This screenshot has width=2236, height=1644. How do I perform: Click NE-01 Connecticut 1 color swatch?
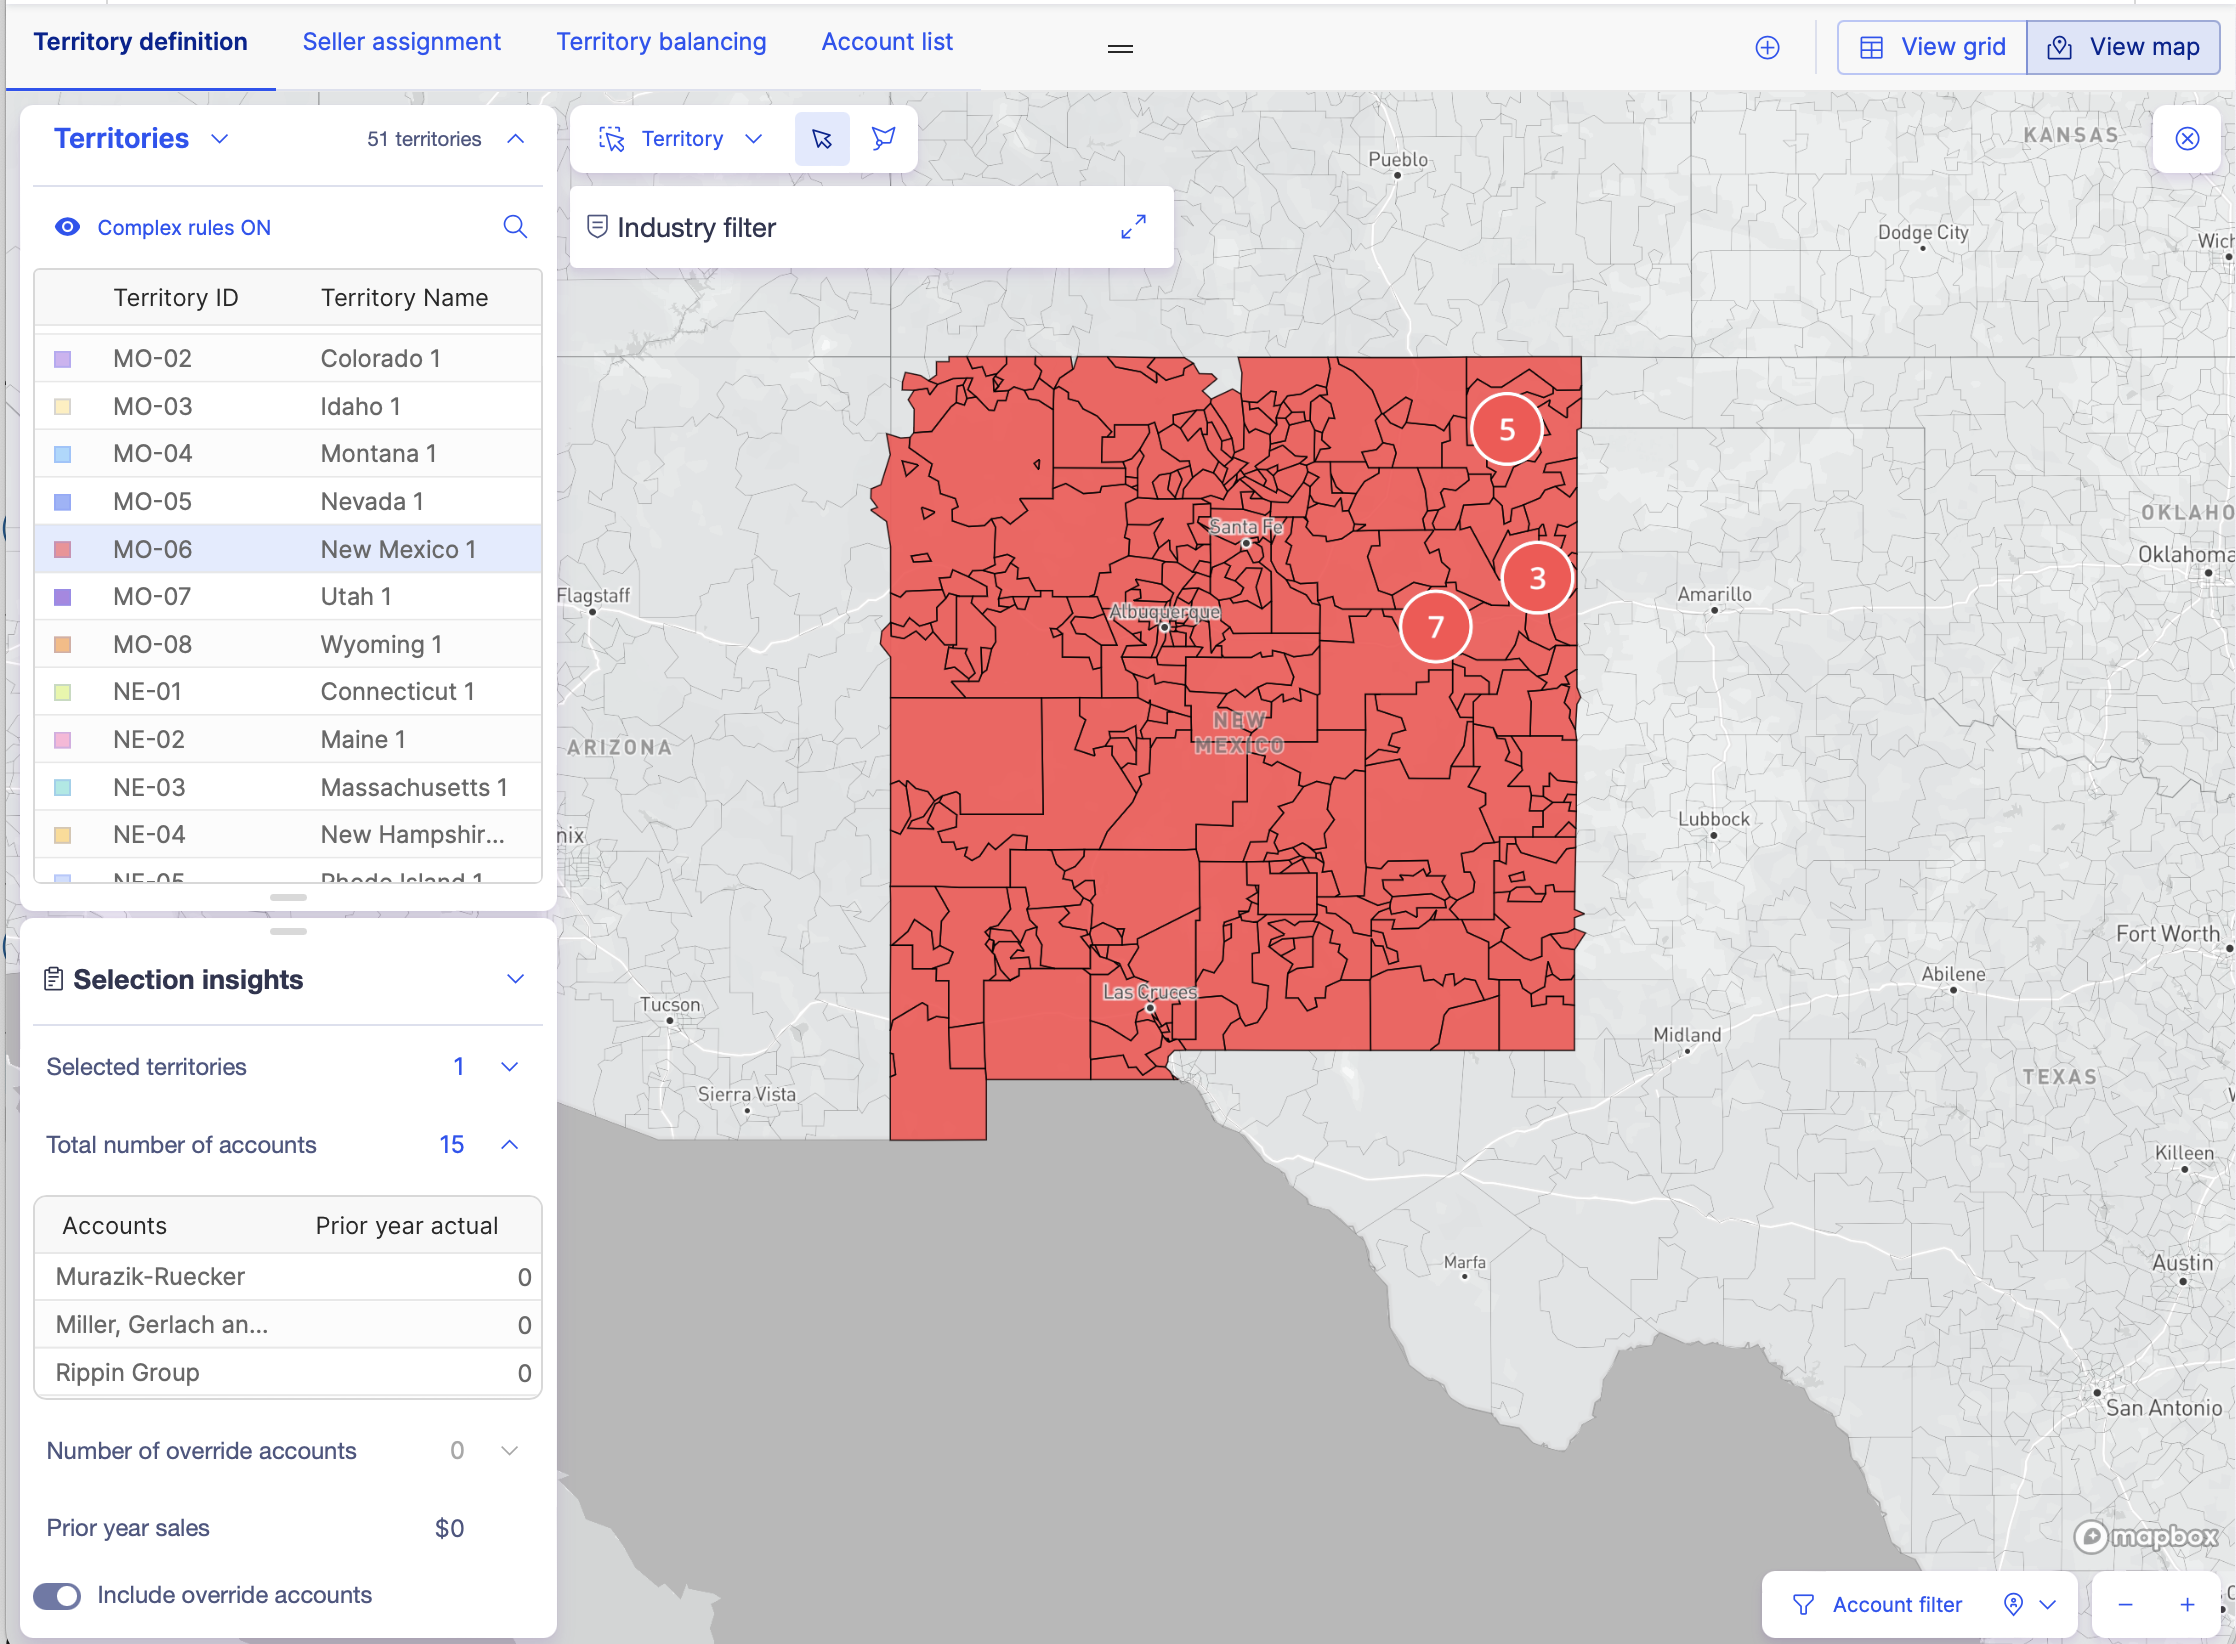(x=62, y=692)
